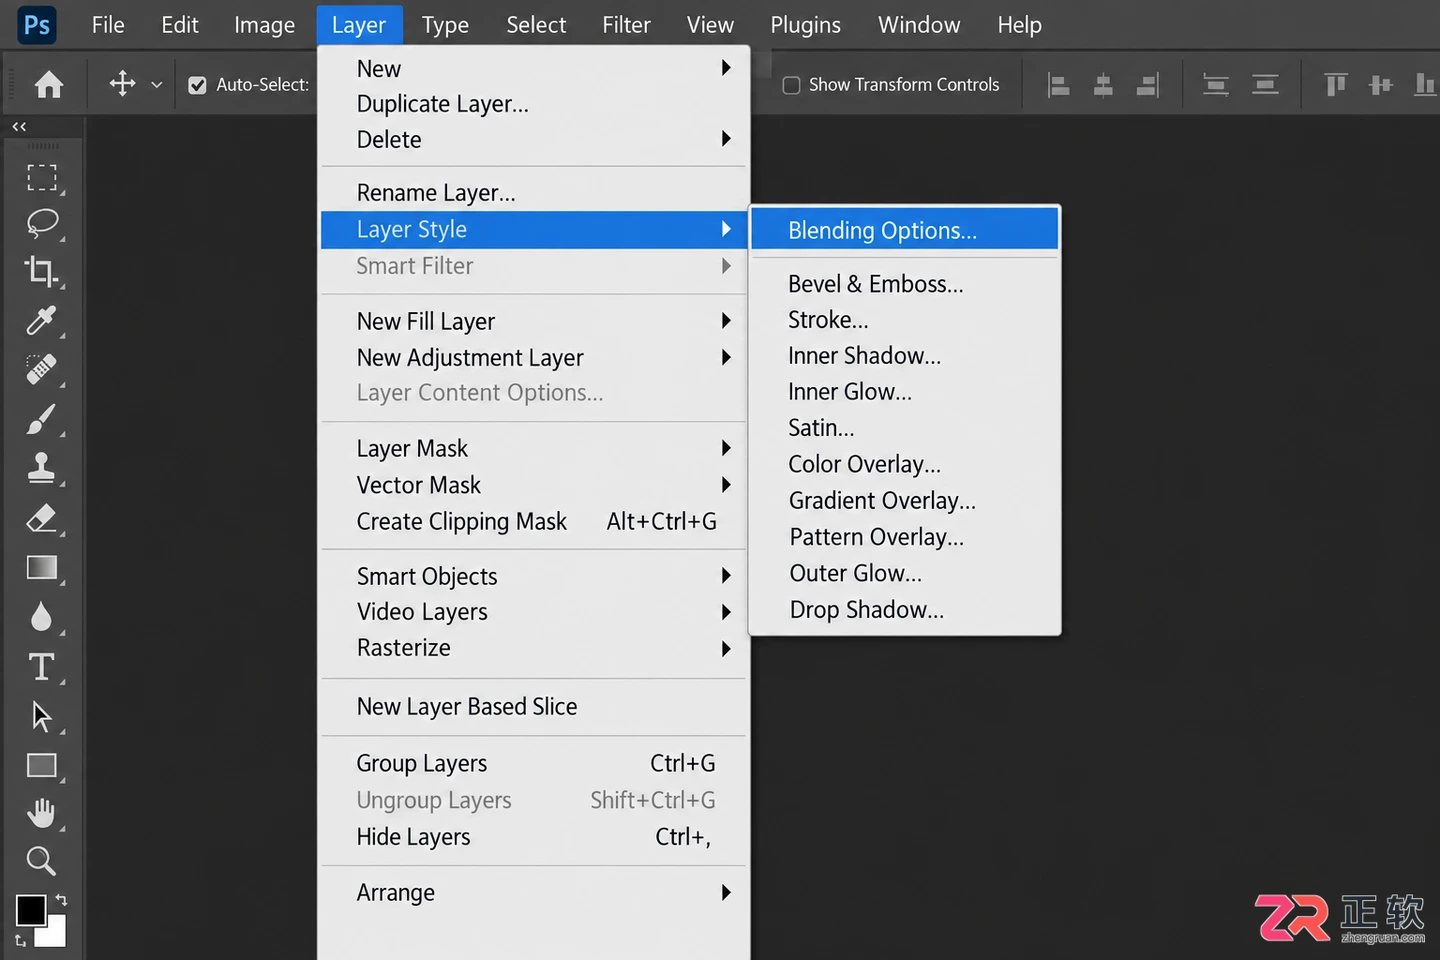Swap foreground and background colors

(x=61, y=900)
